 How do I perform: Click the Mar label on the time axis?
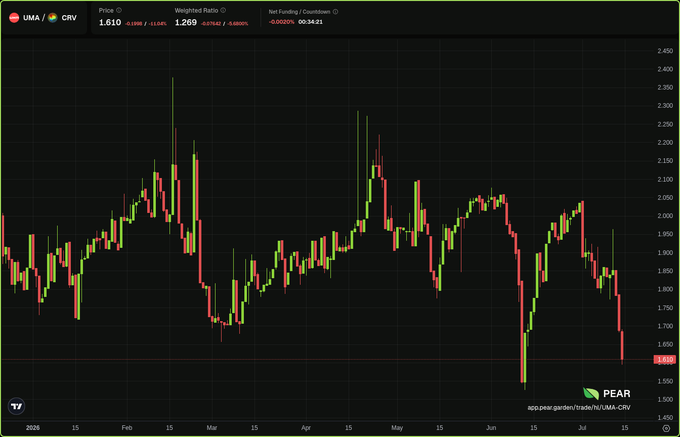coord(212,428)
